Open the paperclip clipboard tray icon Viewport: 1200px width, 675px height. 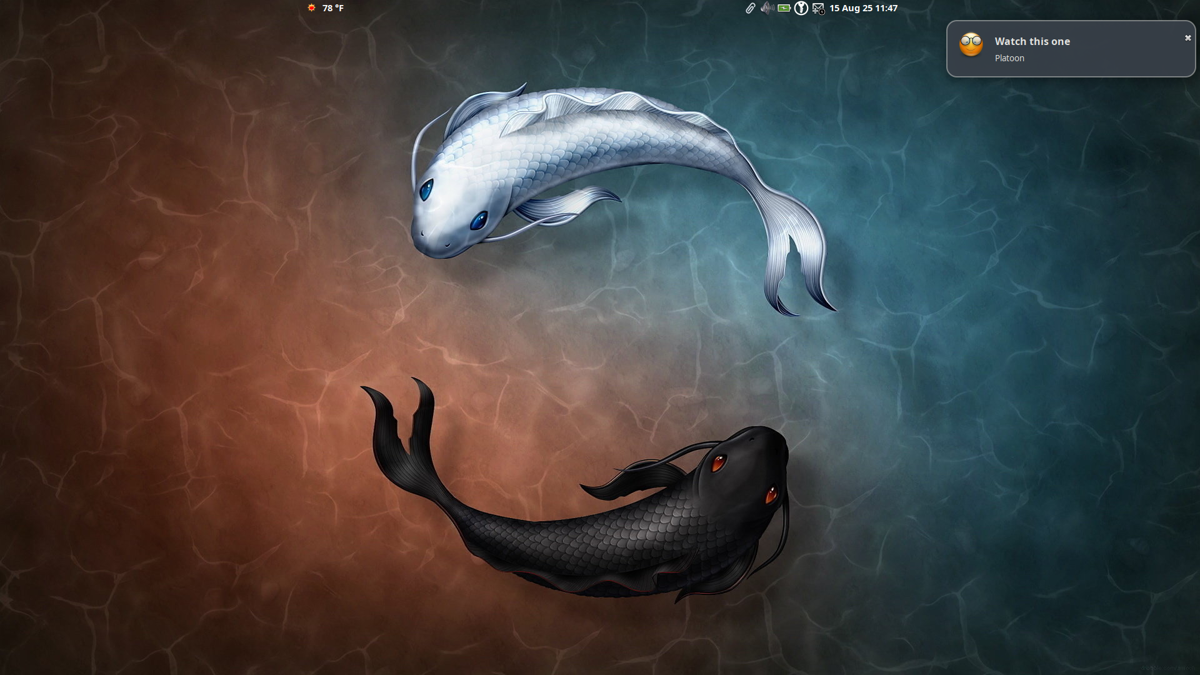[x=750, y=8]
